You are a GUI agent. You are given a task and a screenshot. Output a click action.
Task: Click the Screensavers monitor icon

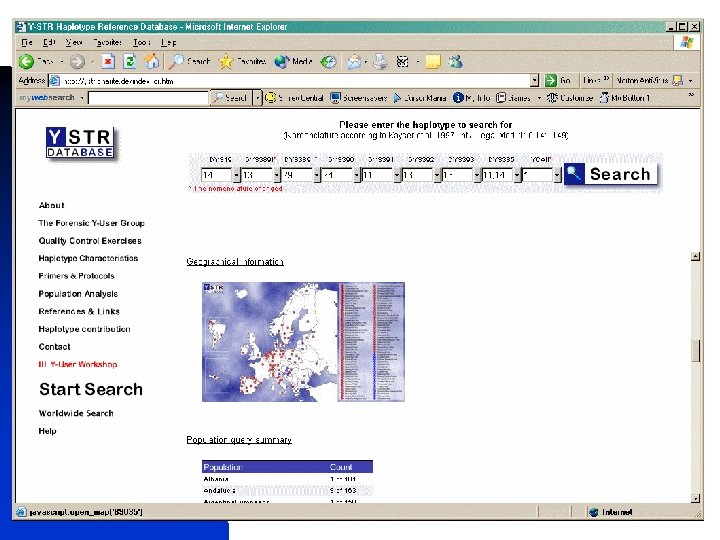(336, 97)
